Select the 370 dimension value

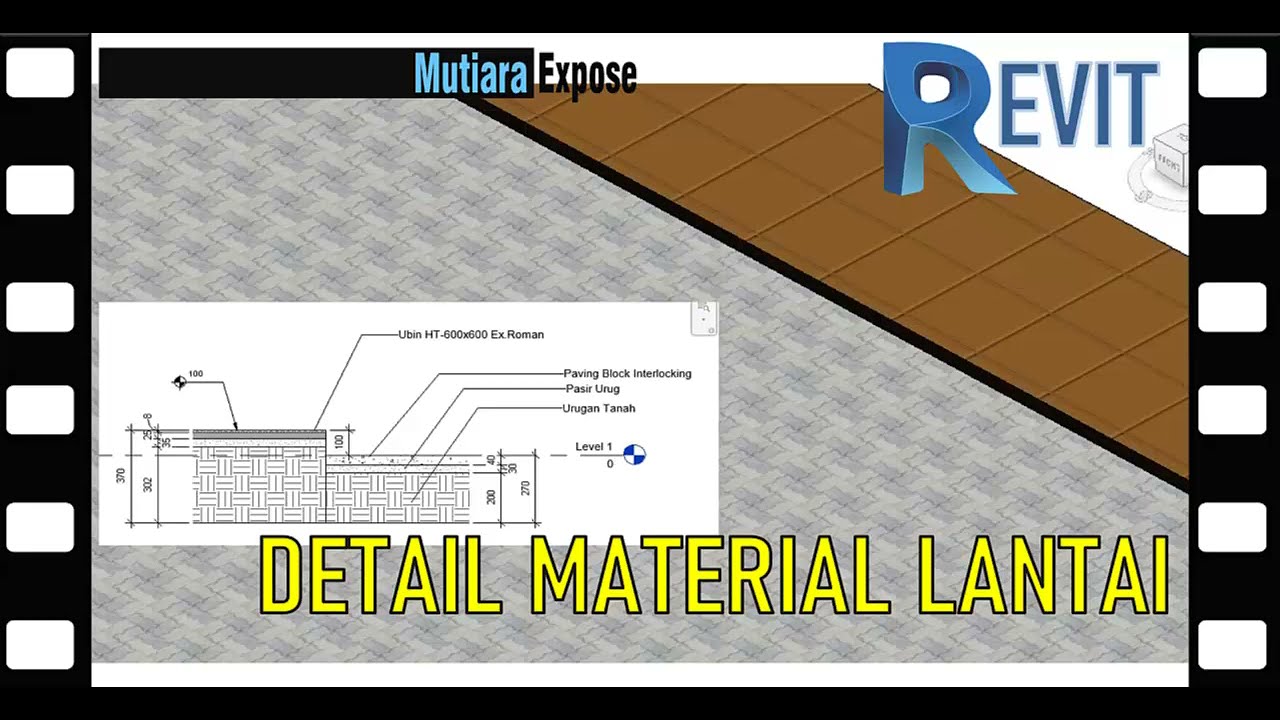(x=121, y=475)
